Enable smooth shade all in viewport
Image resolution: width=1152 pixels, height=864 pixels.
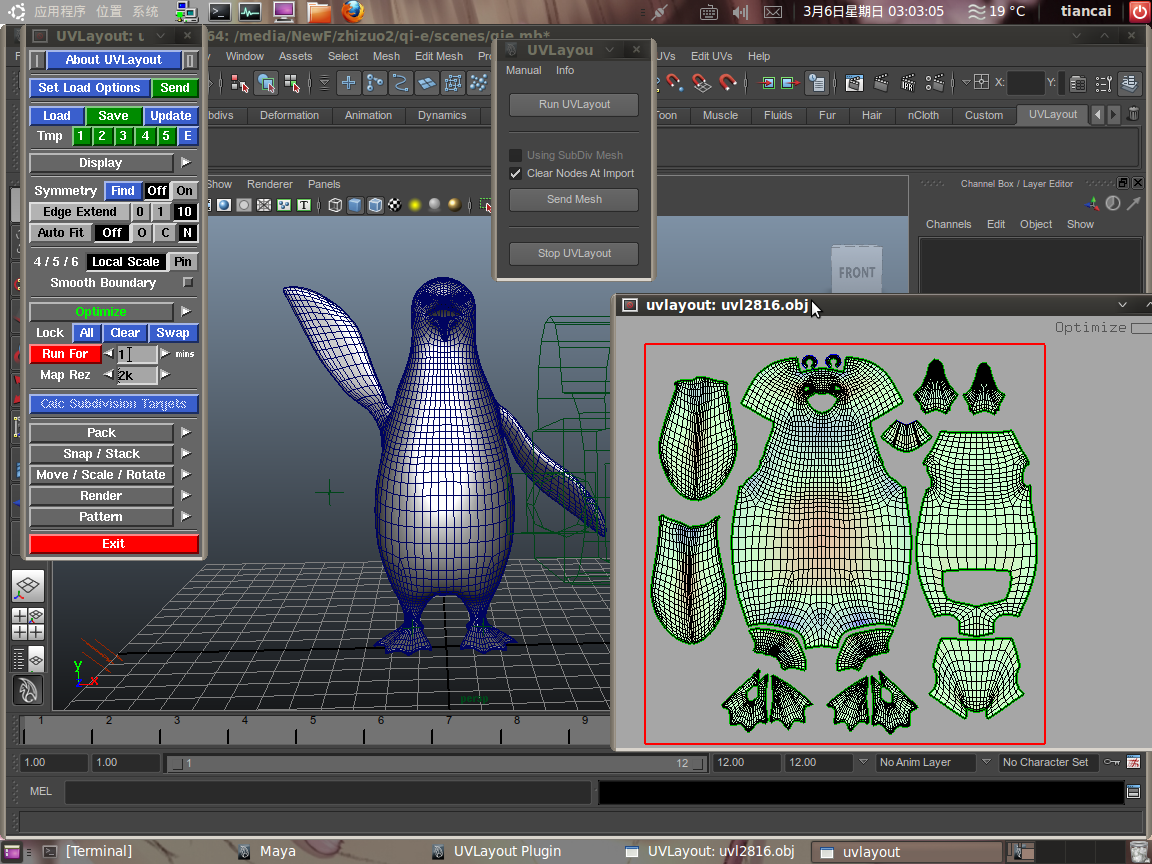click(x=355, y=205)
